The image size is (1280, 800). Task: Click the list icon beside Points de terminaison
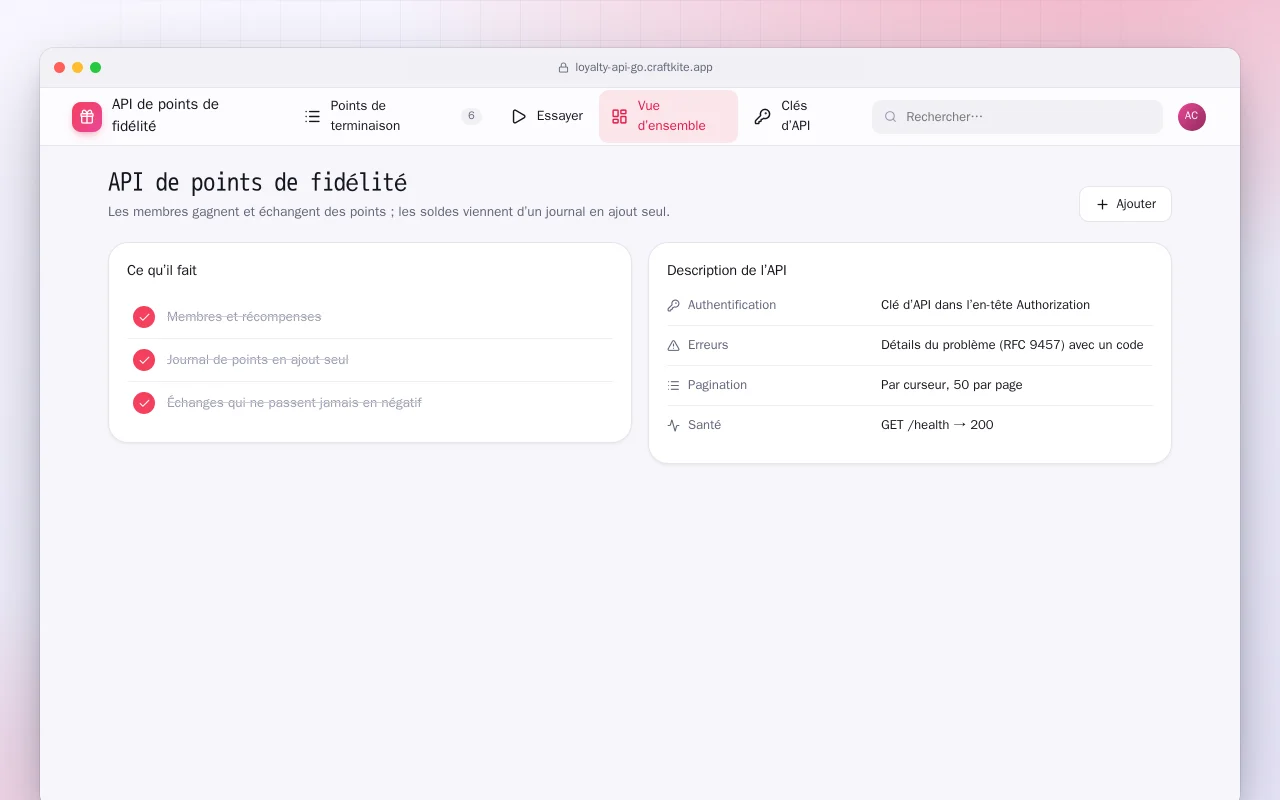click(x=313, y=116)
